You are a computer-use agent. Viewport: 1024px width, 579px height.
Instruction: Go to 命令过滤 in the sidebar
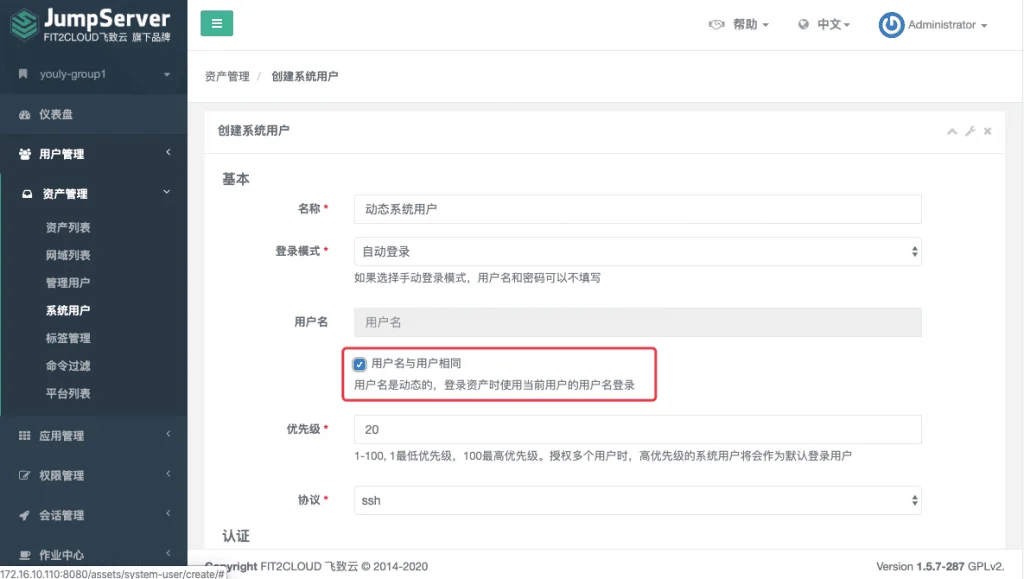pos(68,366)
